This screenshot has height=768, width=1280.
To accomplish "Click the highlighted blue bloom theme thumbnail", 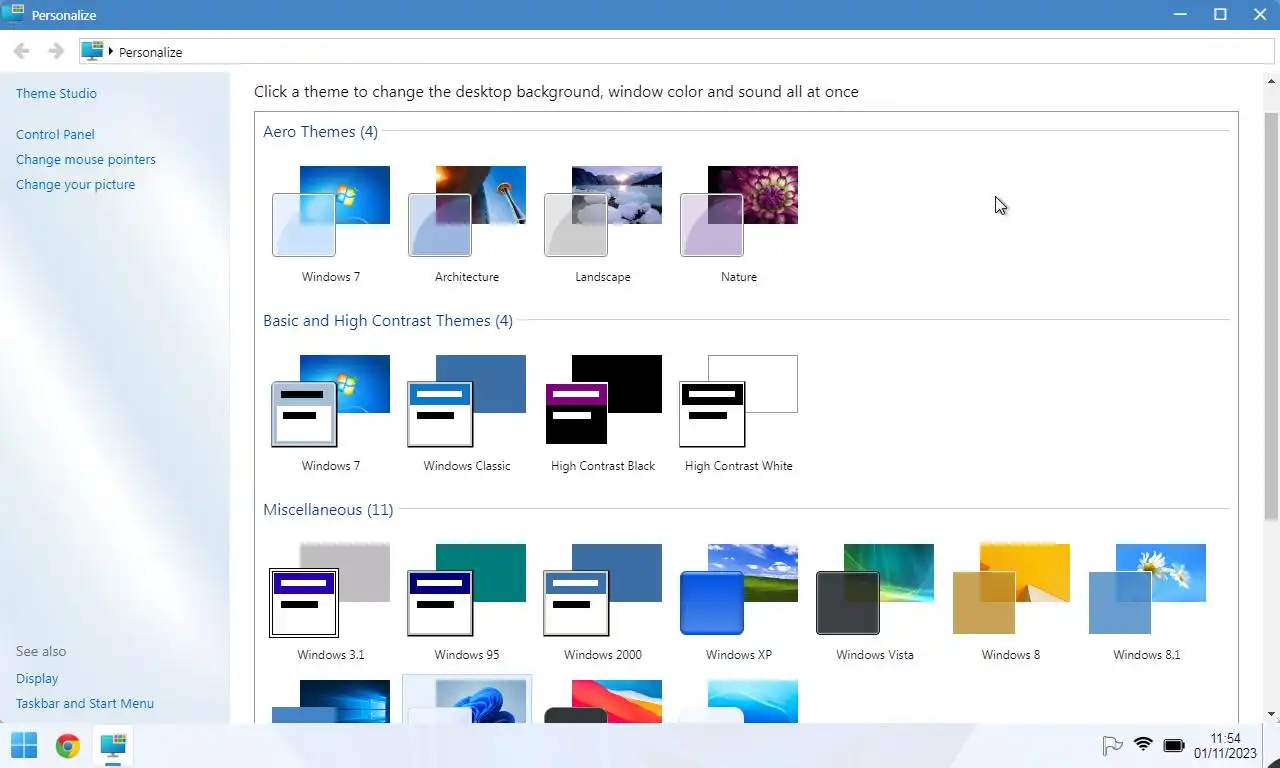I will click(467, 699).
